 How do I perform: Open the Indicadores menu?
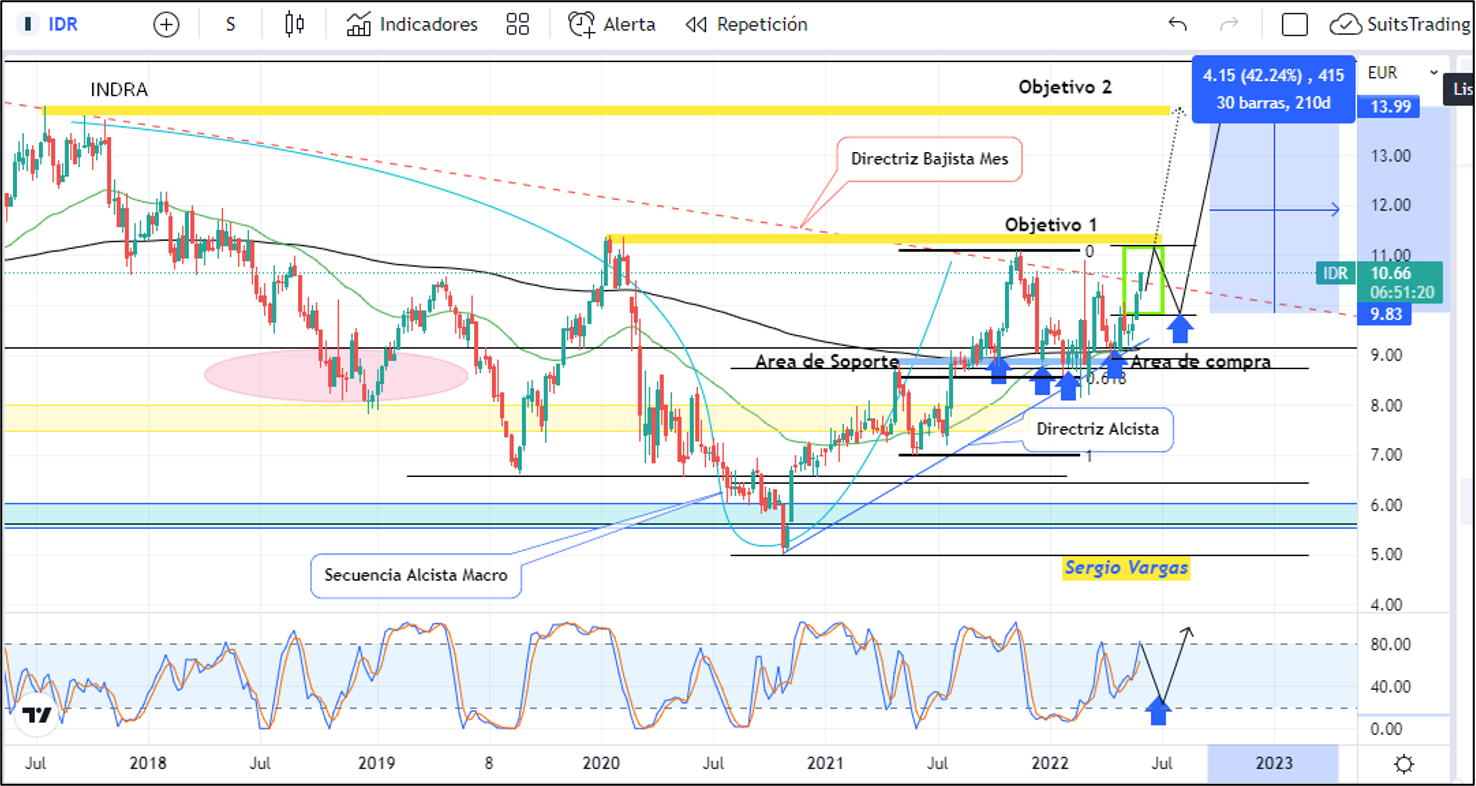click(x=412, y=25)
